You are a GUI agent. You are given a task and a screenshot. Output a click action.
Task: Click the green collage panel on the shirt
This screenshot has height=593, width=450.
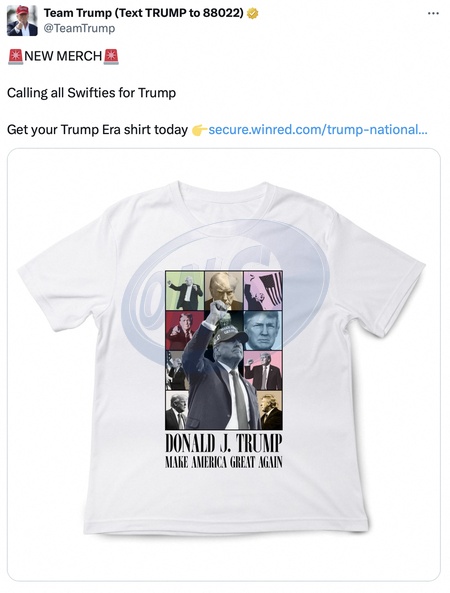click(x=185, y=290)
